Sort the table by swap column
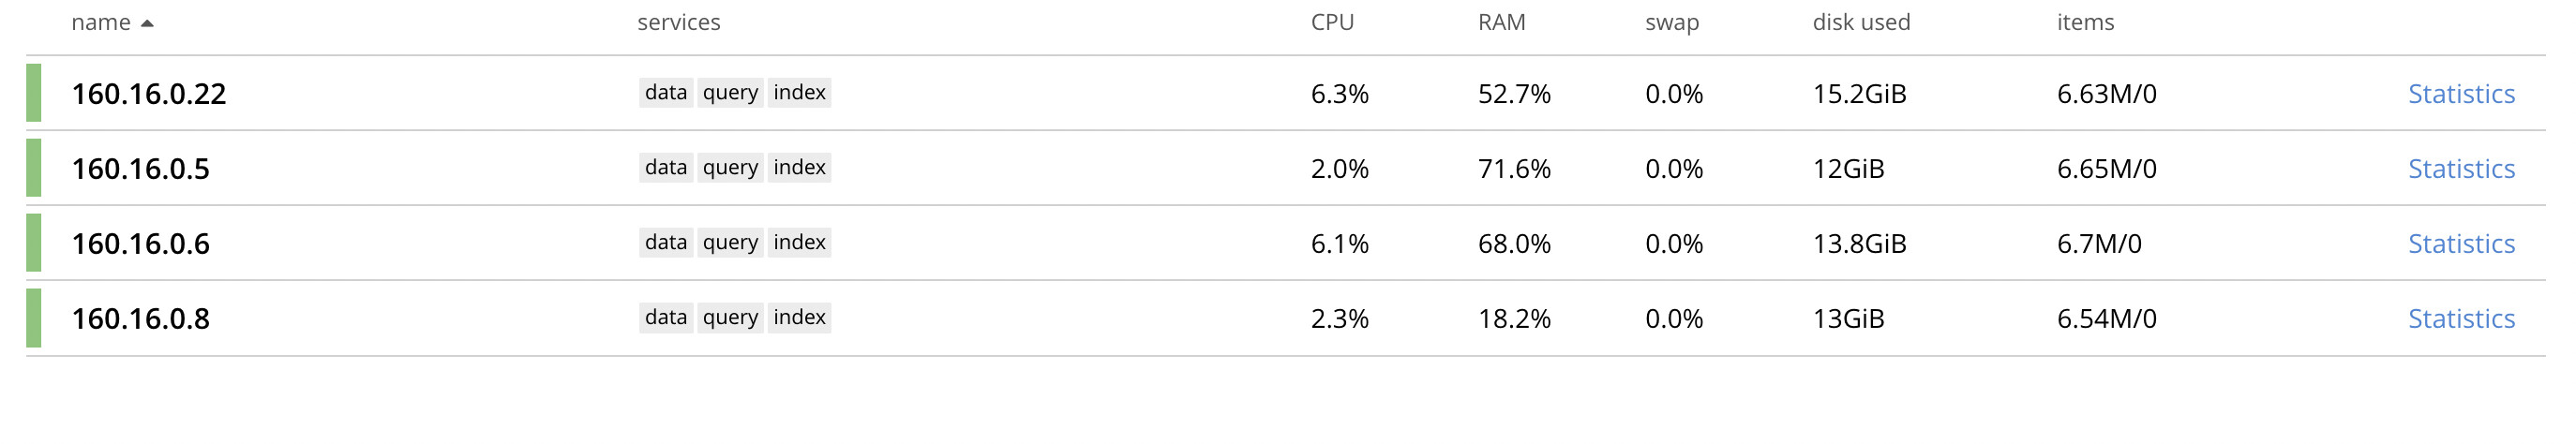The height and width of the screenshot is (444, 2576). 1672,23
